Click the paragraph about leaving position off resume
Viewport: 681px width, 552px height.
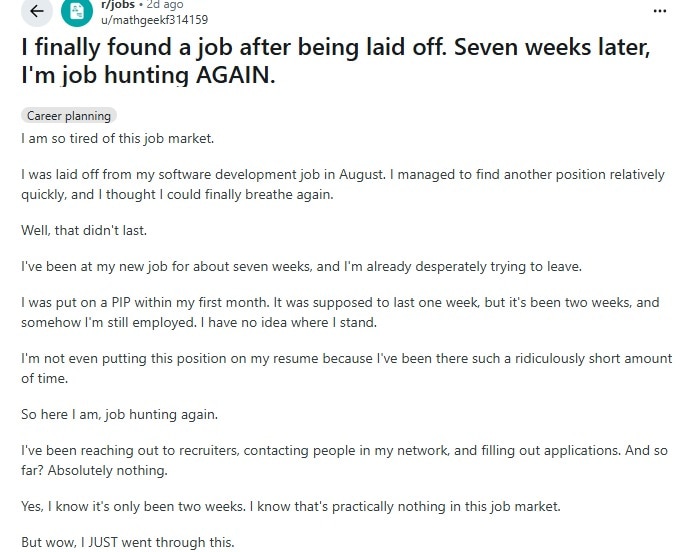346,368
